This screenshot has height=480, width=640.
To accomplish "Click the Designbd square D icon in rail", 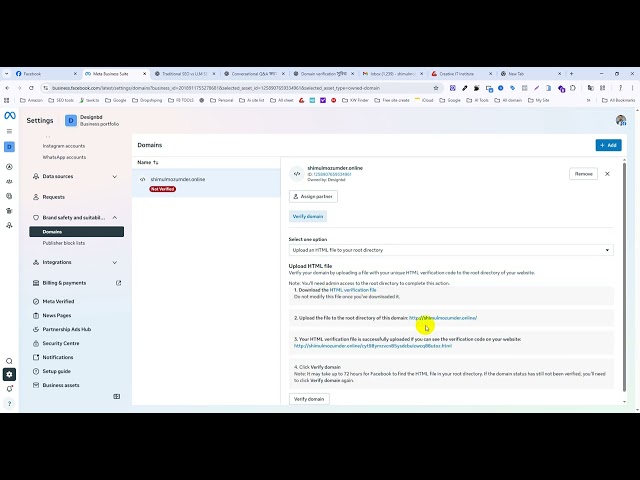I will click(x=9, y=147).
